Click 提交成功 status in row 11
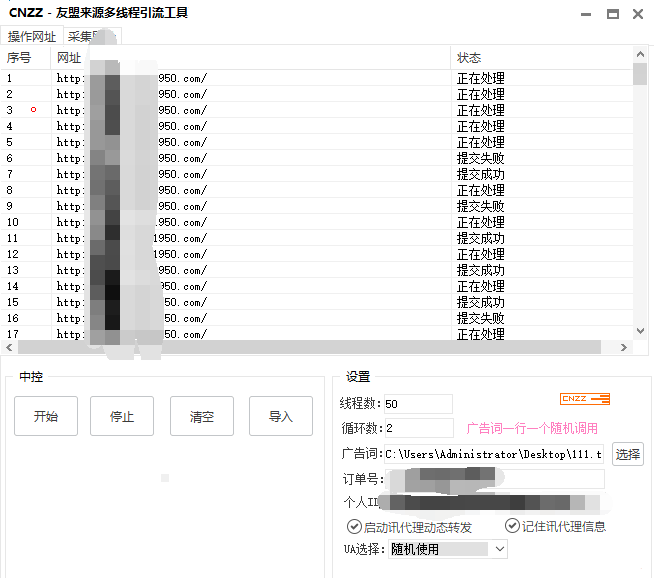 point(480,238)
